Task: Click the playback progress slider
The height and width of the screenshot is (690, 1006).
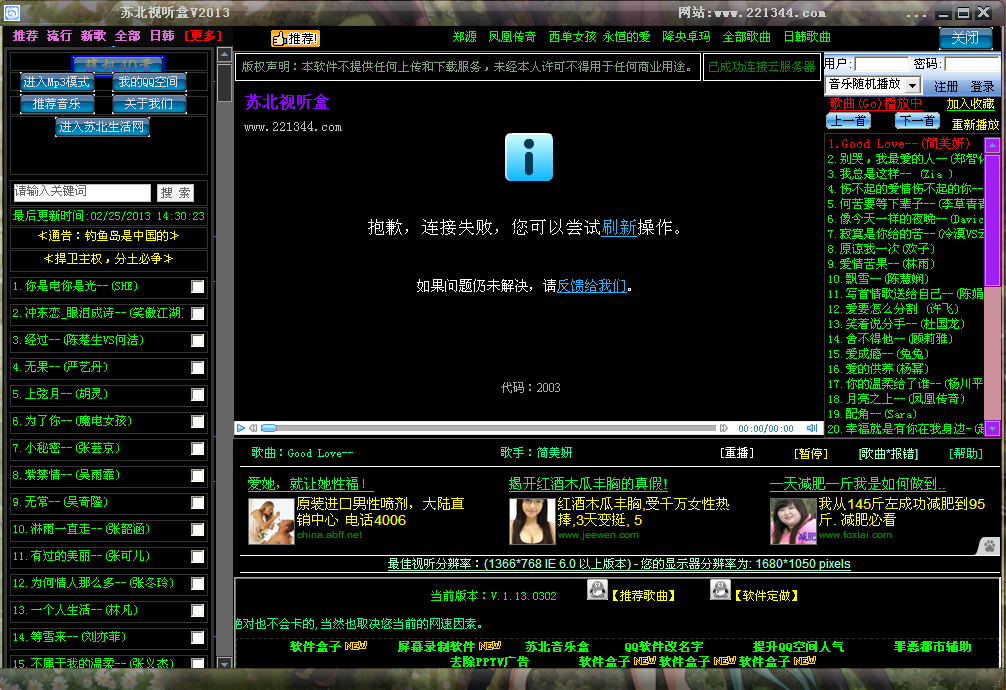Action: [489, 428]
